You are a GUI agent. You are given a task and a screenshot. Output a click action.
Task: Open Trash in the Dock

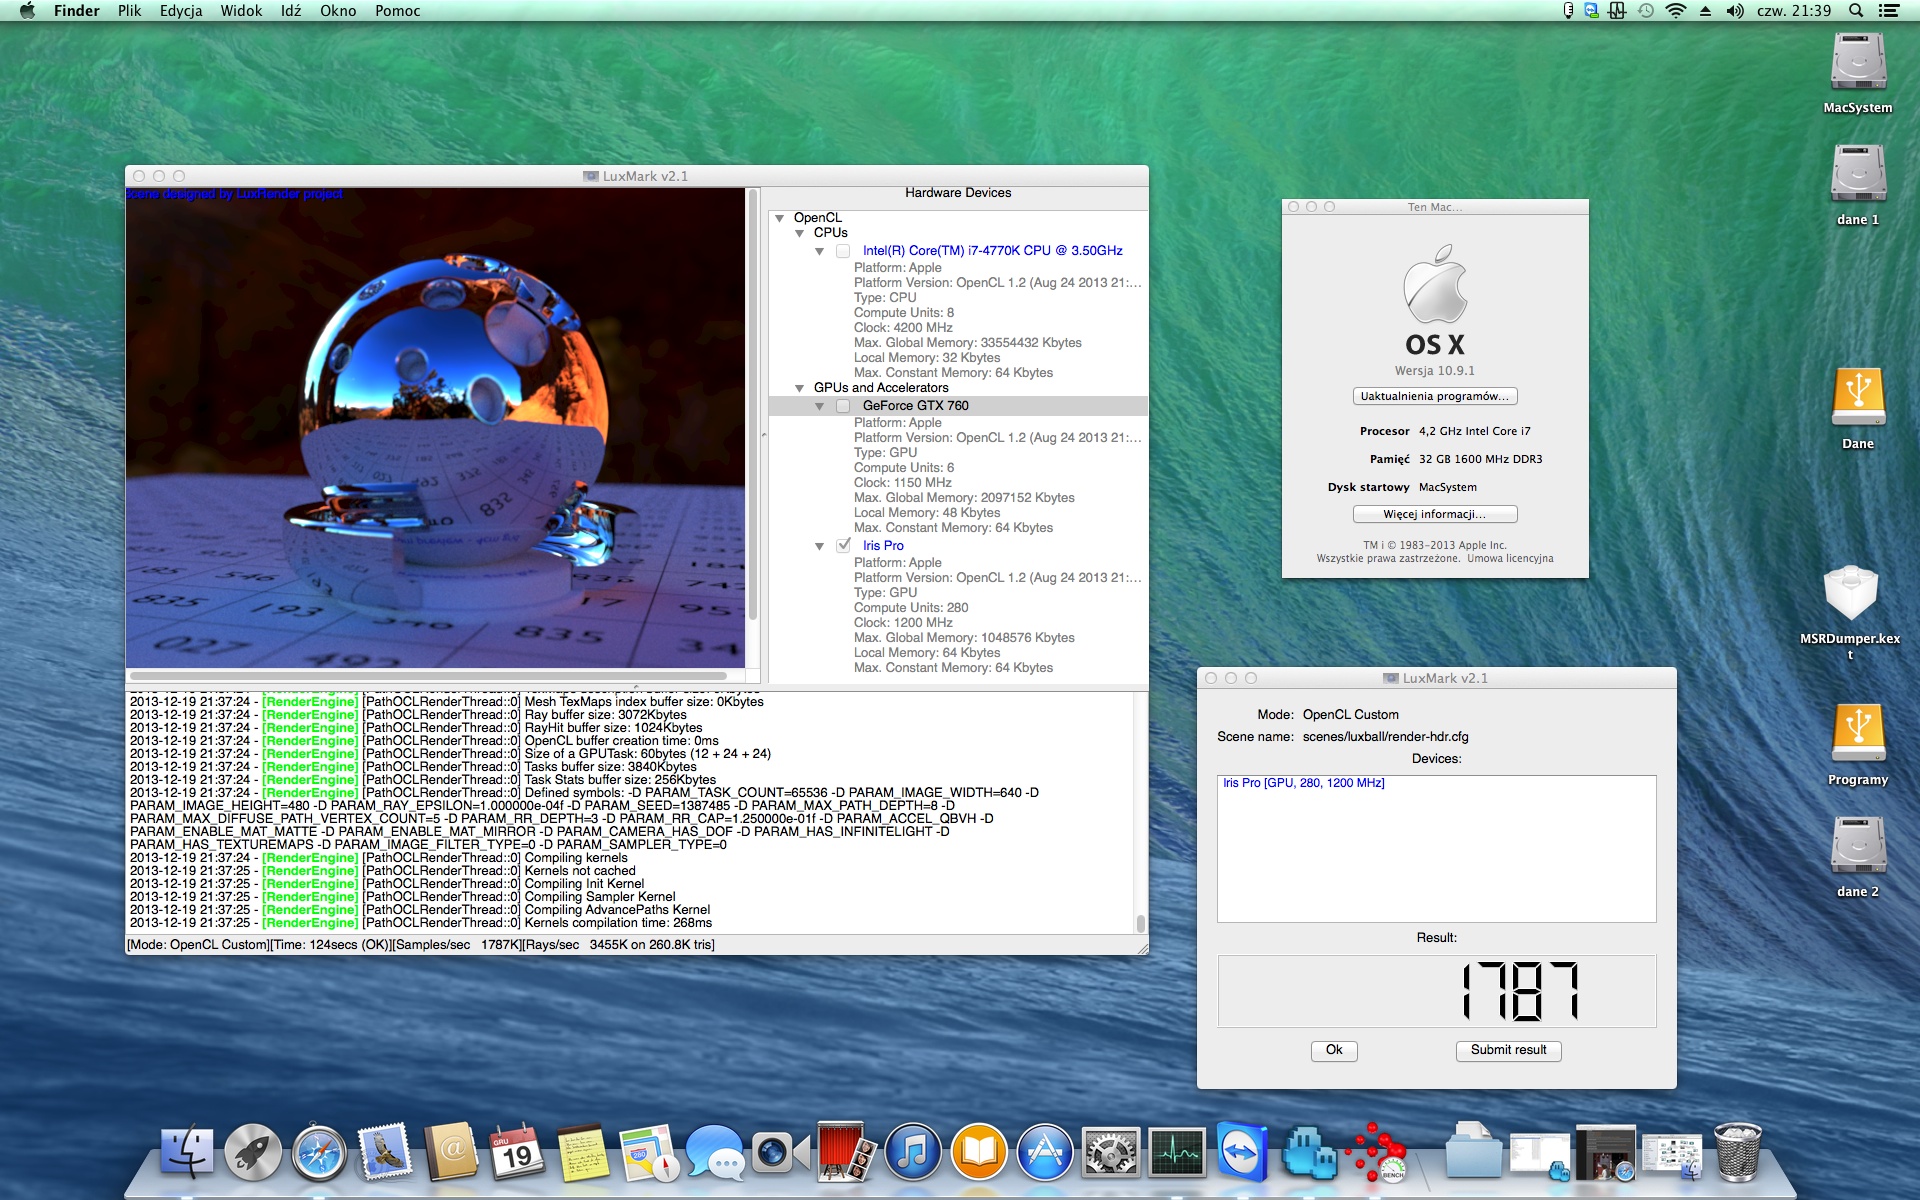click(1737, 1152)
